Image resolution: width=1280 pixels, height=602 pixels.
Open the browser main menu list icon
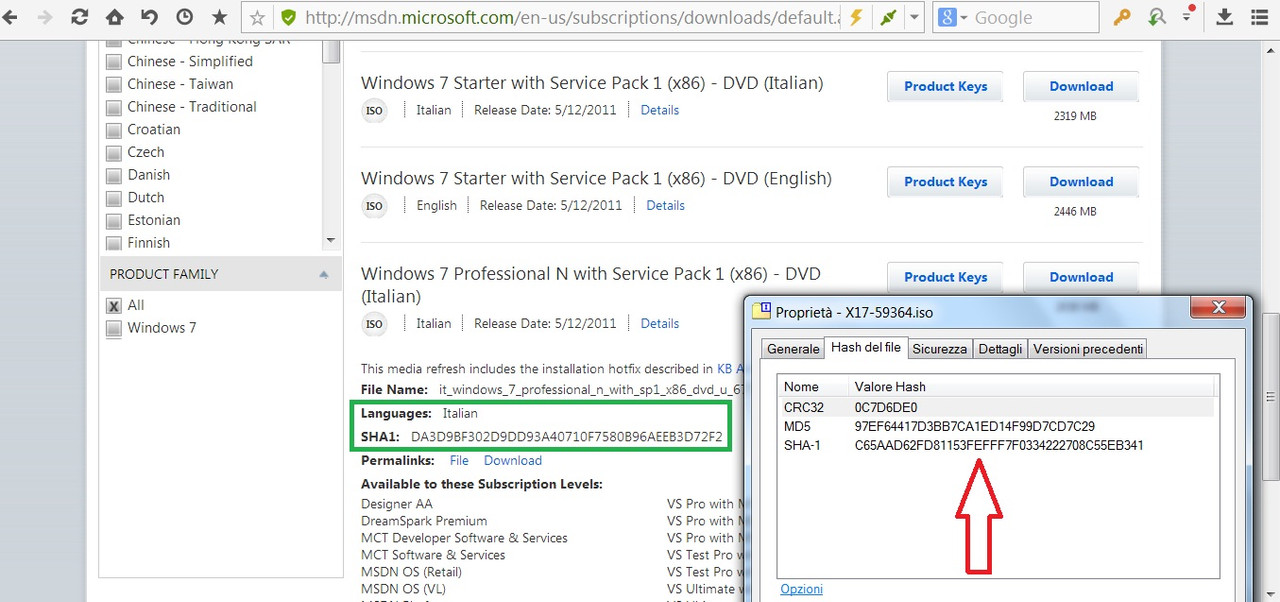pyautogui.click(x=1260, y=17)
